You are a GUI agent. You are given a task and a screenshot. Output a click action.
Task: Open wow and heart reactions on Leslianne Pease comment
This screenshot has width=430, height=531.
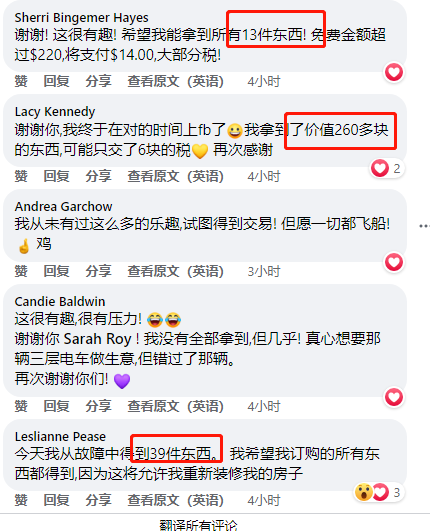click(x=379, y=492)
